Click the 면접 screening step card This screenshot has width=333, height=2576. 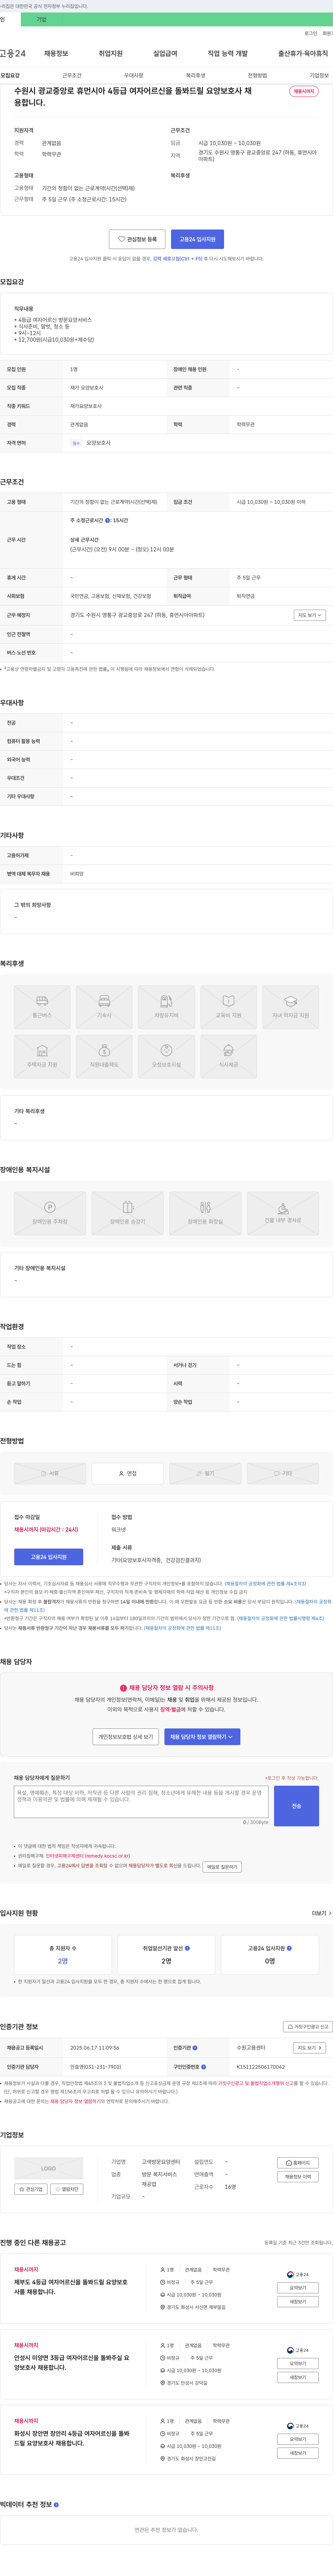[128, 1473]
